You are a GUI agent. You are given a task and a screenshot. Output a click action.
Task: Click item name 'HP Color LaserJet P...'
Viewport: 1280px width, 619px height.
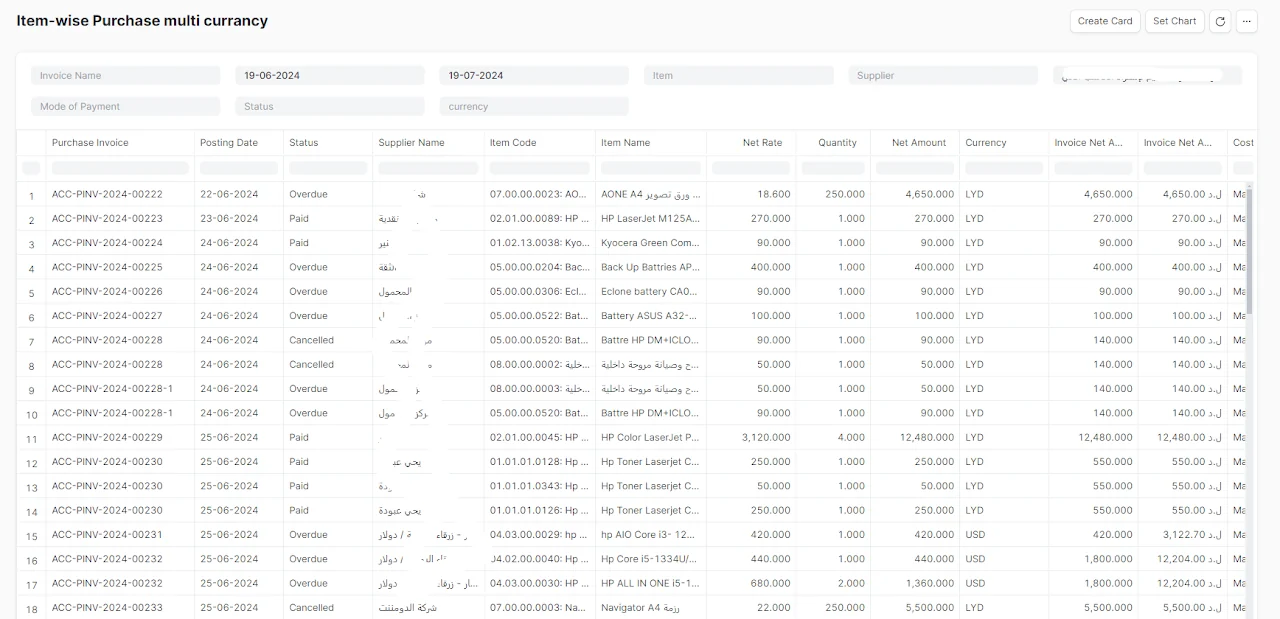650,437
